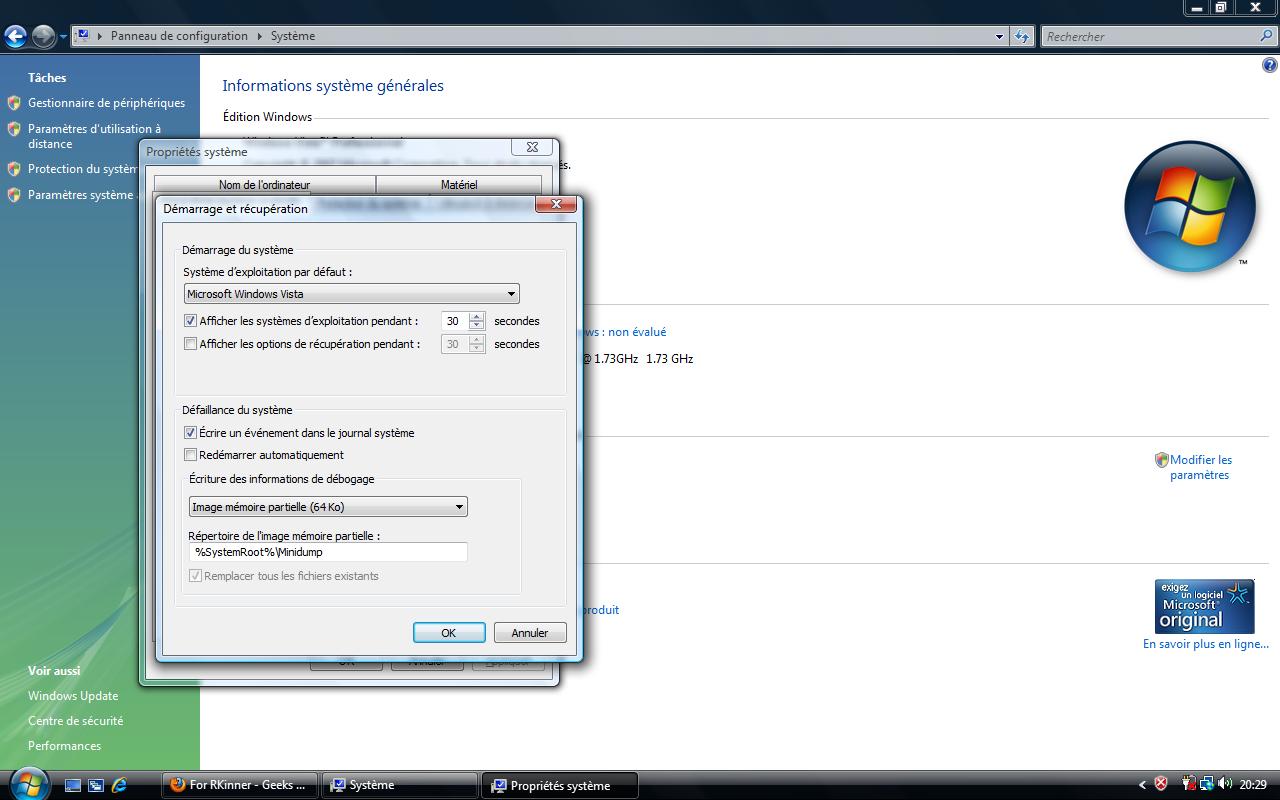The width and height of the screenshot is (1280, 800).
Task: Click the shield icon beside Paramètres système
Action: [x=14, y=195]
